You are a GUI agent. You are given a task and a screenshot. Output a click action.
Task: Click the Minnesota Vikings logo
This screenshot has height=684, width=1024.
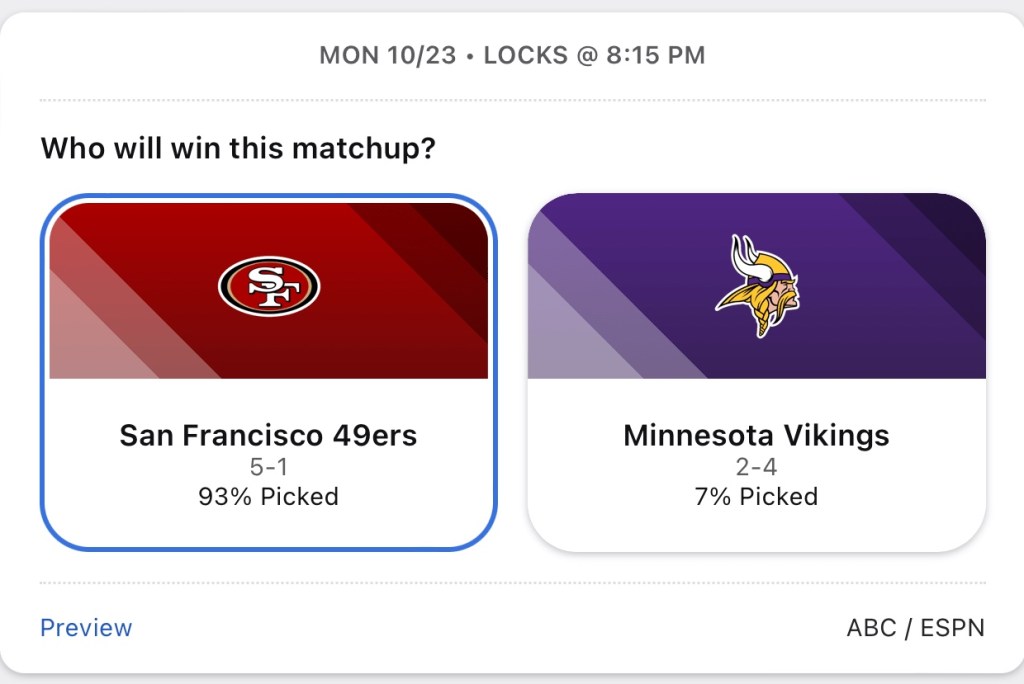[756, 286]
